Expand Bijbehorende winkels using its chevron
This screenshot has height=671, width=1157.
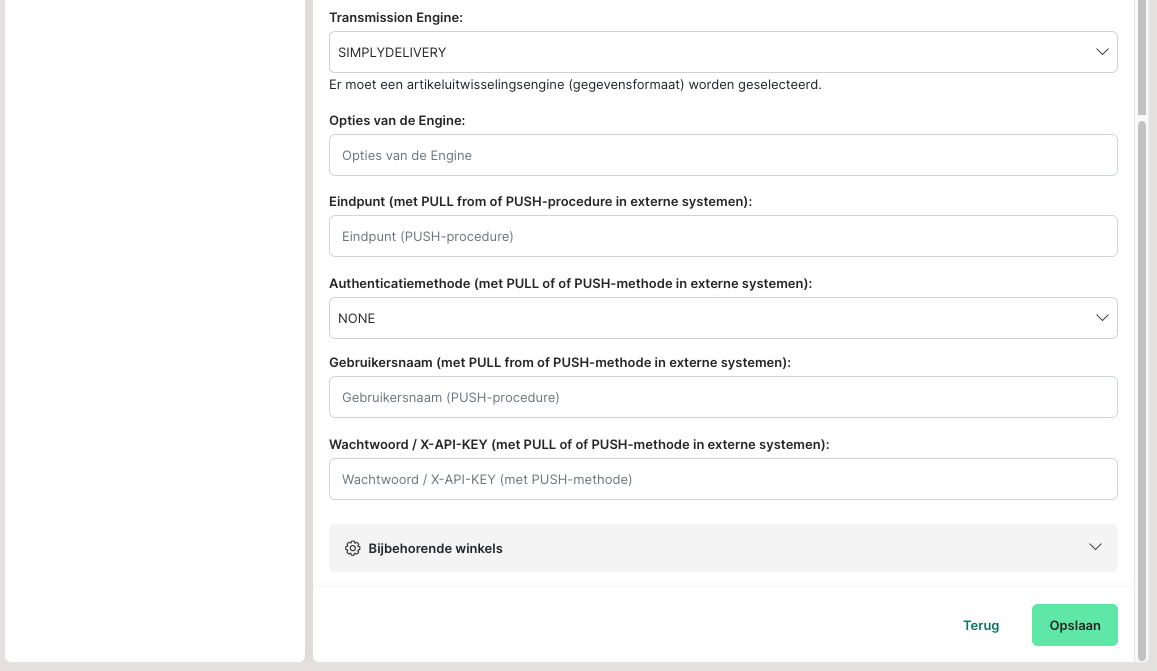(1095, 547)
